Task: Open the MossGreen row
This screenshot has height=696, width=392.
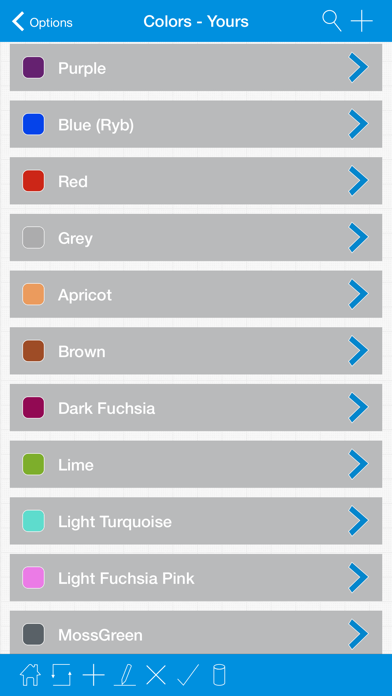Action: (196, 632)
